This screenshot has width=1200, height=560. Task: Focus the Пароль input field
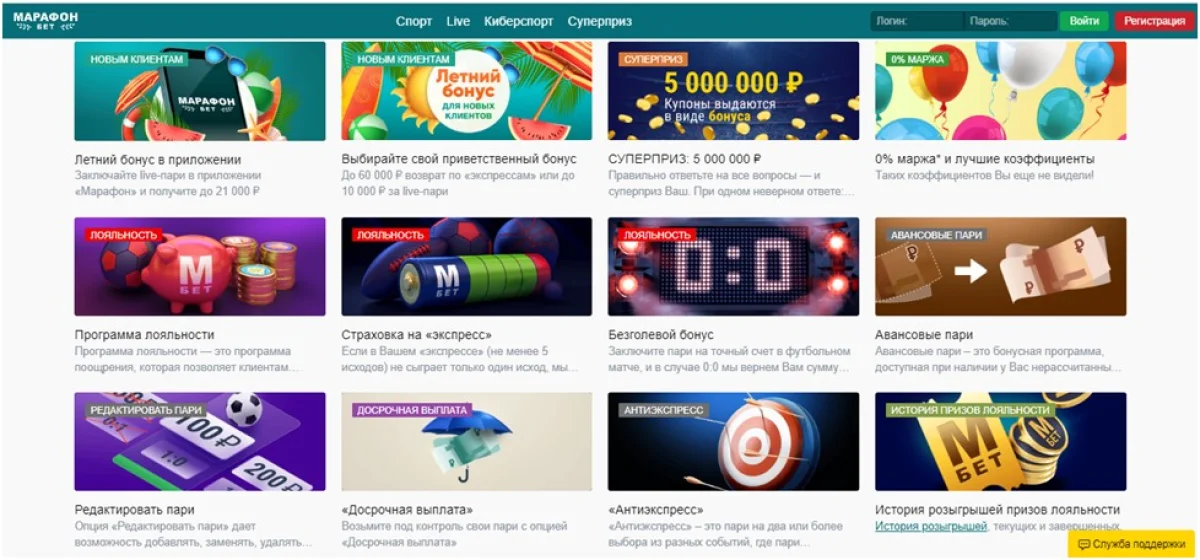click(1010, 21)
